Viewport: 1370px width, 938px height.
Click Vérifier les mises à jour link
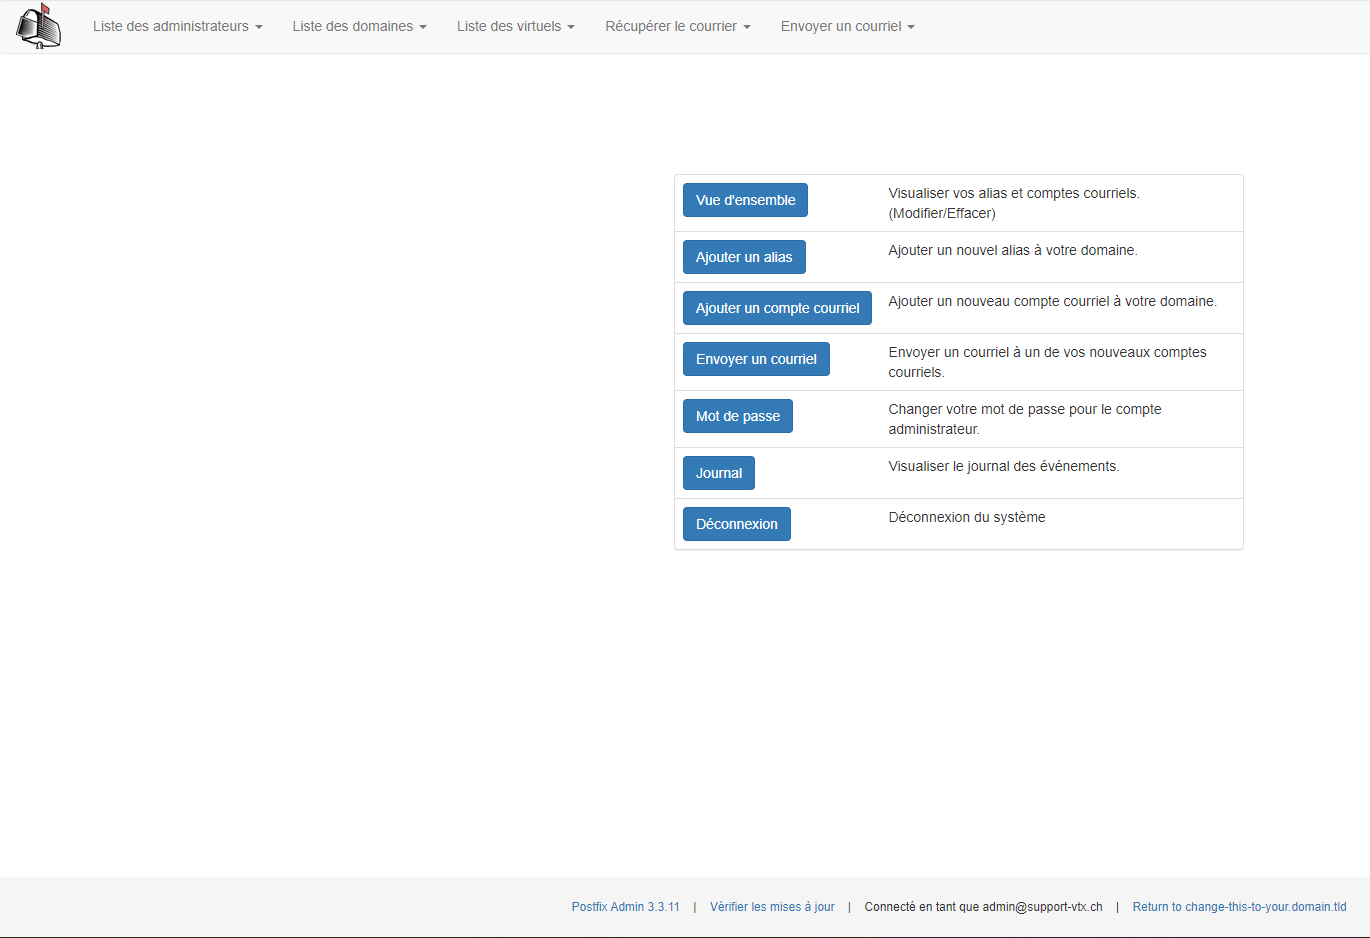tap(772, 907)
